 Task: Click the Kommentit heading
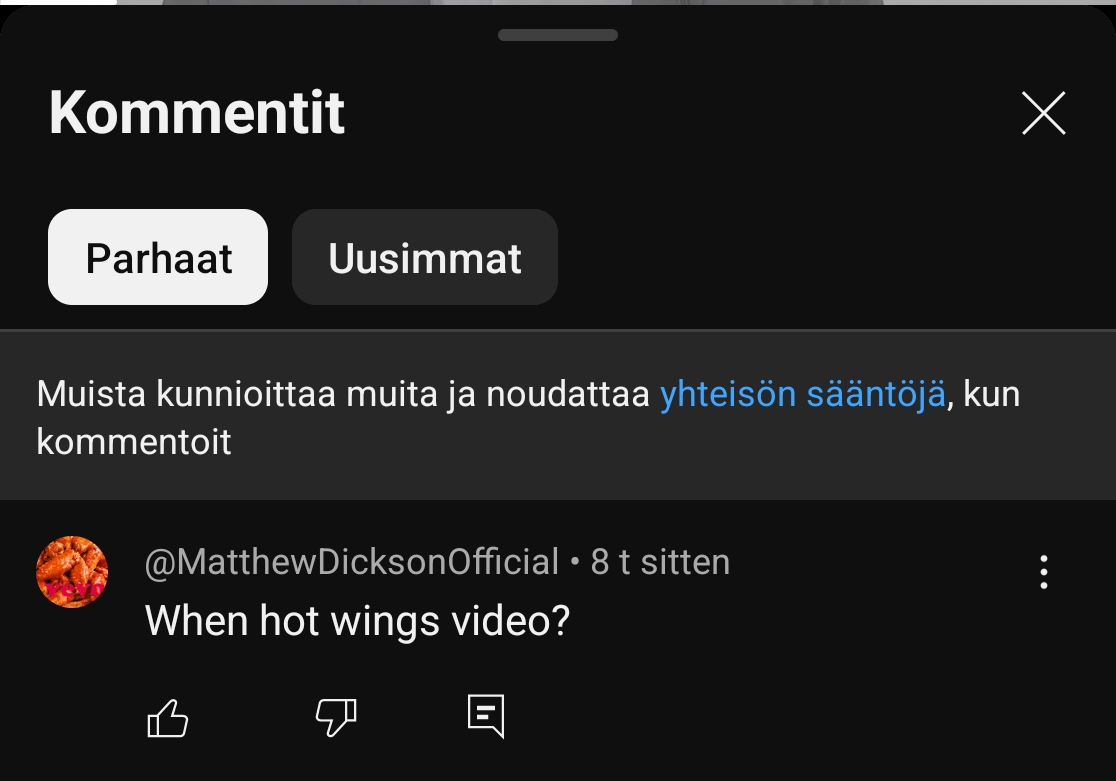point(197,112)
